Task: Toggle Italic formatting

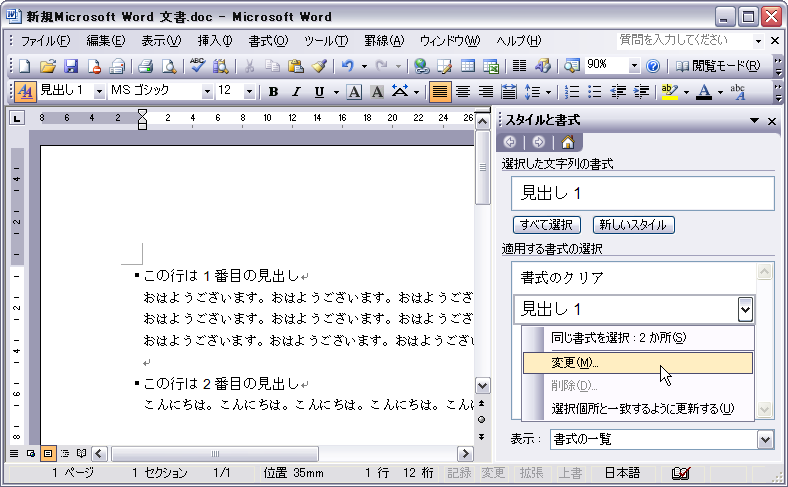Action: pyautogui.click(x=296, y=91)
